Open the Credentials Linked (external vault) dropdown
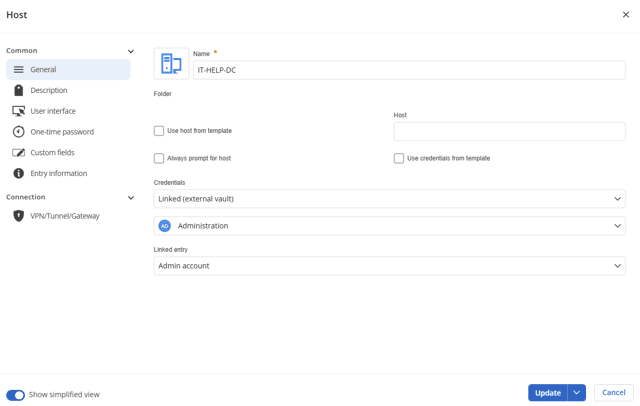 [x=389, y=199]
